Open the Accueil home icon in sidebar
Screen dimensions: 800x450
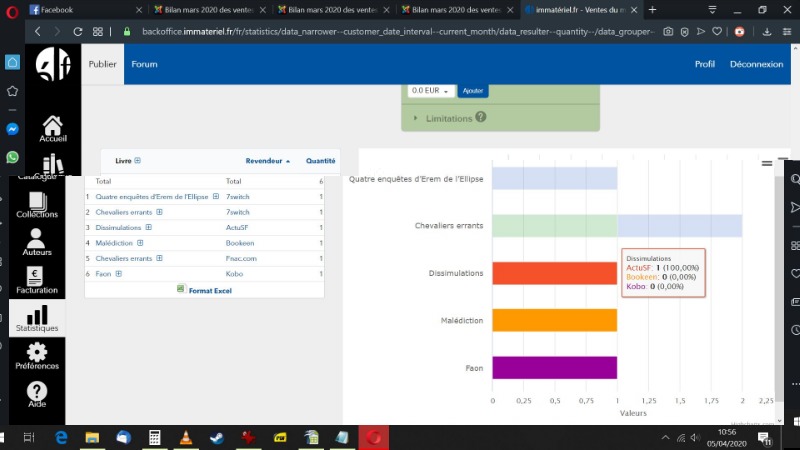(52, 126)
